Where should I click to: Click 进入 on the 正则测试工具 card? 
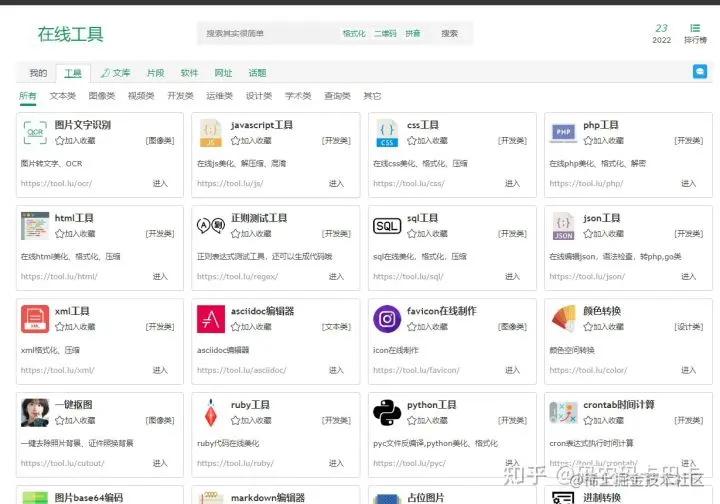[336, 277]
